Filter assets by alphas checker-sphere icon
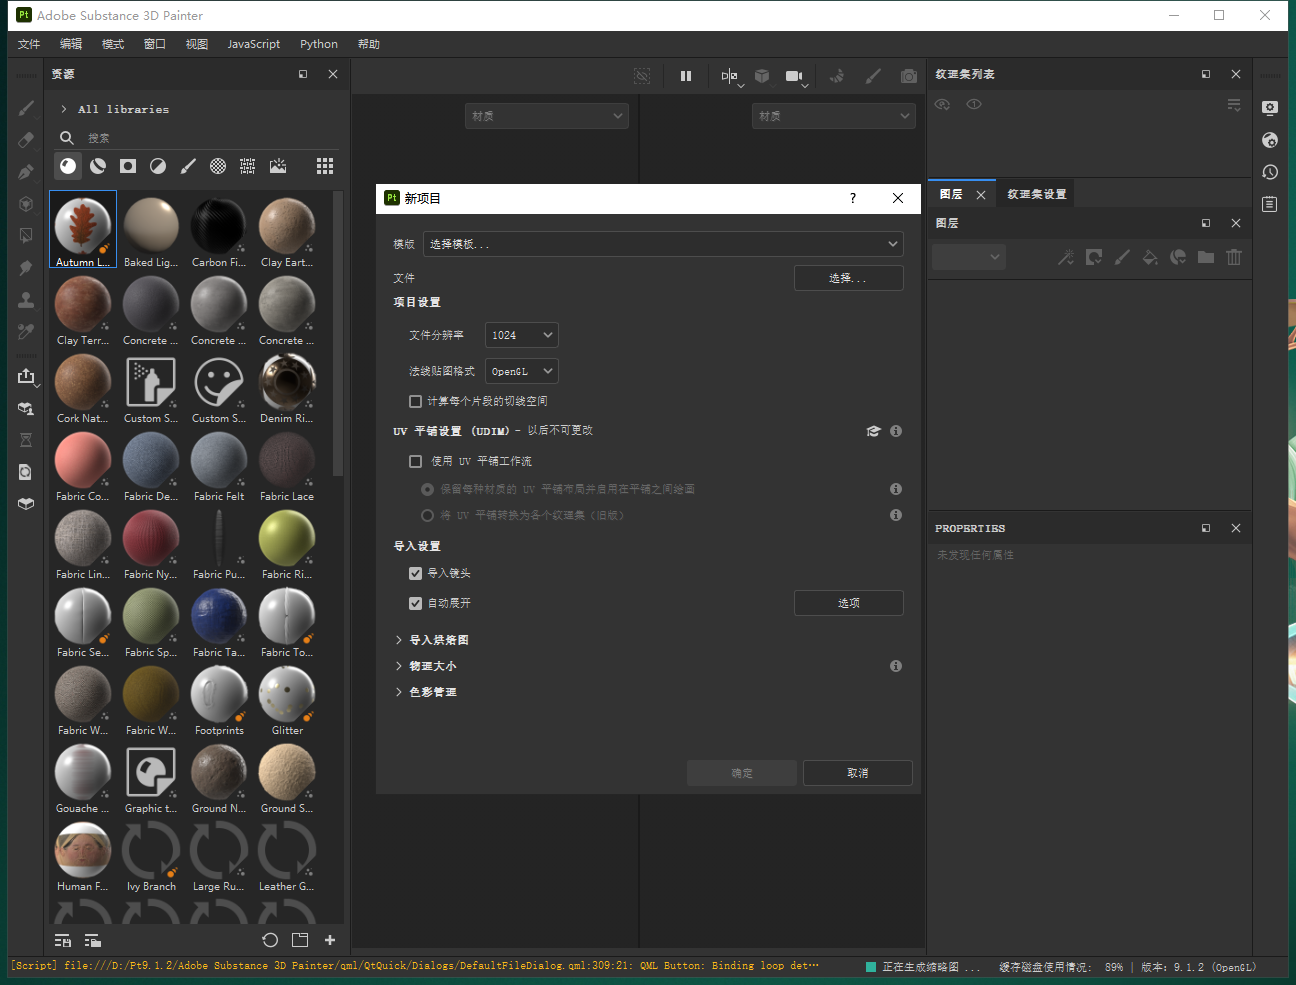 [x=218, y=166]
